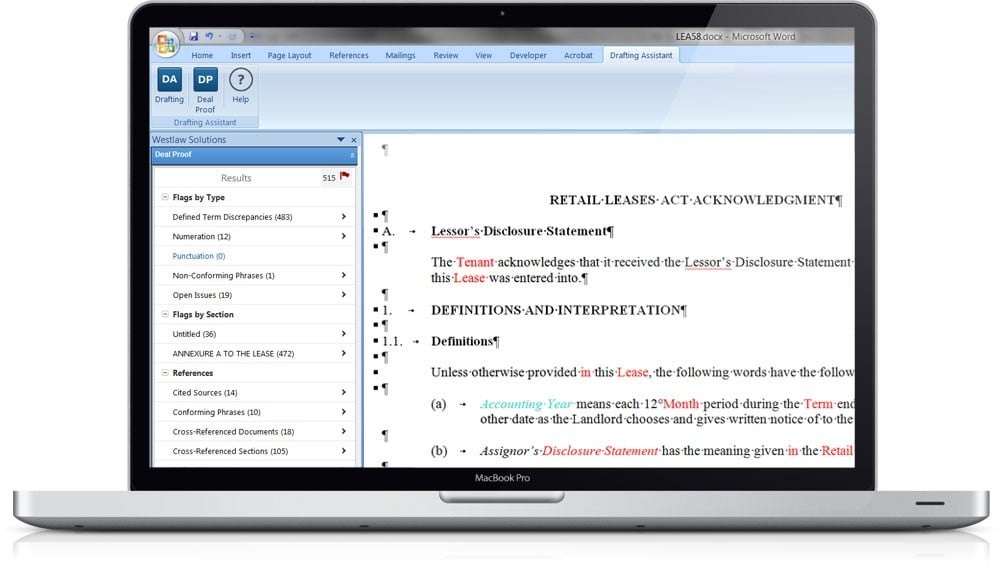Select Cross-Referenced Documents (18) row
Image resolution: width=1000 pixels, height=569 pixels.
coord(254,431)
